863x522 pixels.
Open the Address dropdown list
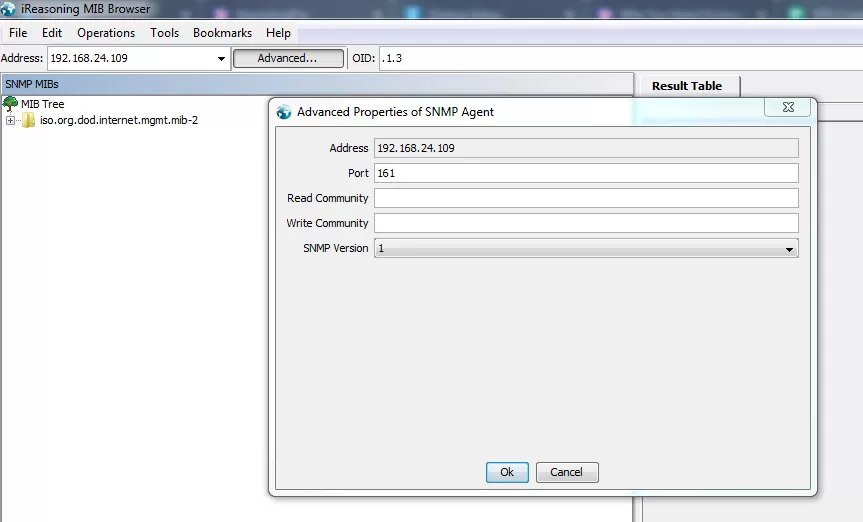click(x=222, y=59)
